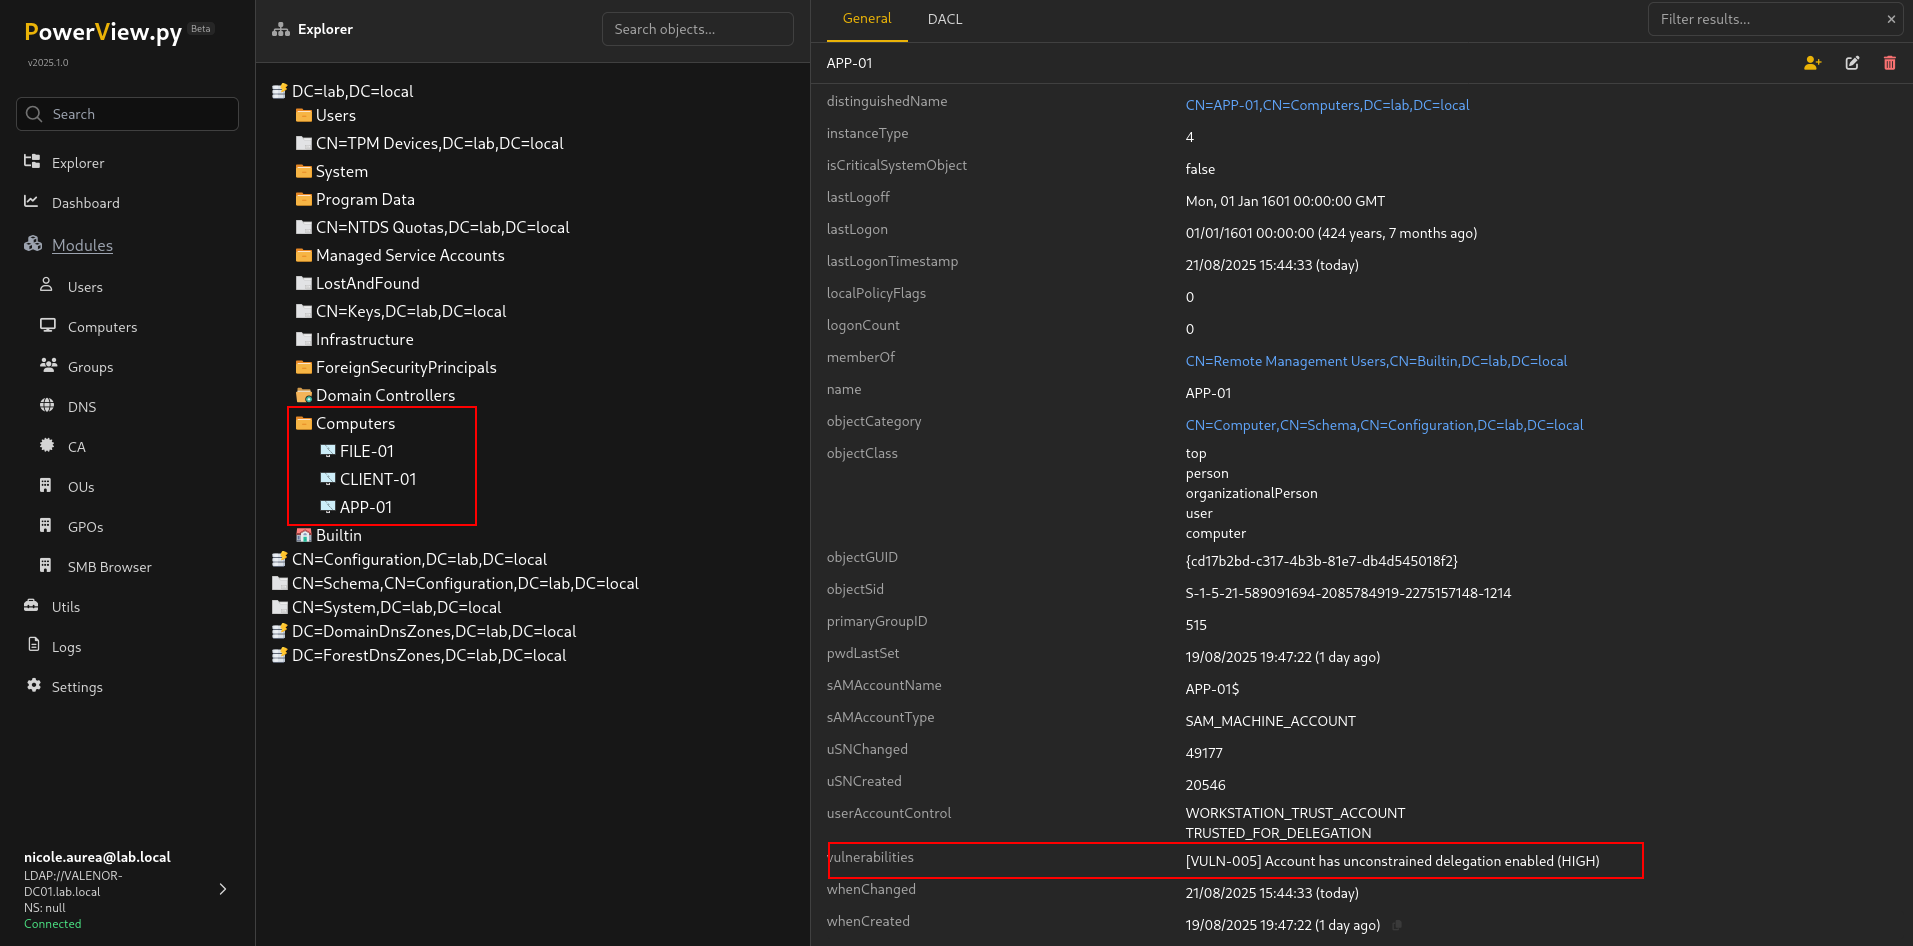Open the DNS module in sidebar
The width and height of the screenshot is (1913, 946).
tap(82, 407)
